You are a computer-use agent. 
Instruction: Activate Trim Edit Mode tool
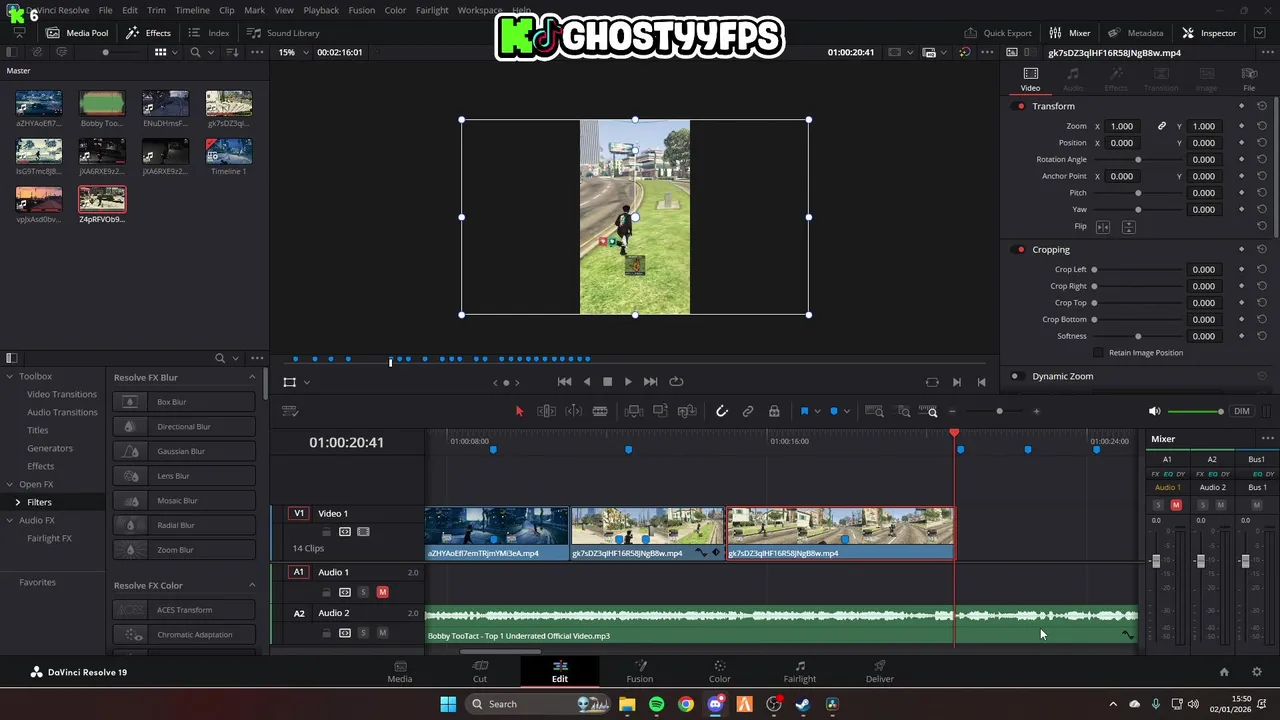546,411
